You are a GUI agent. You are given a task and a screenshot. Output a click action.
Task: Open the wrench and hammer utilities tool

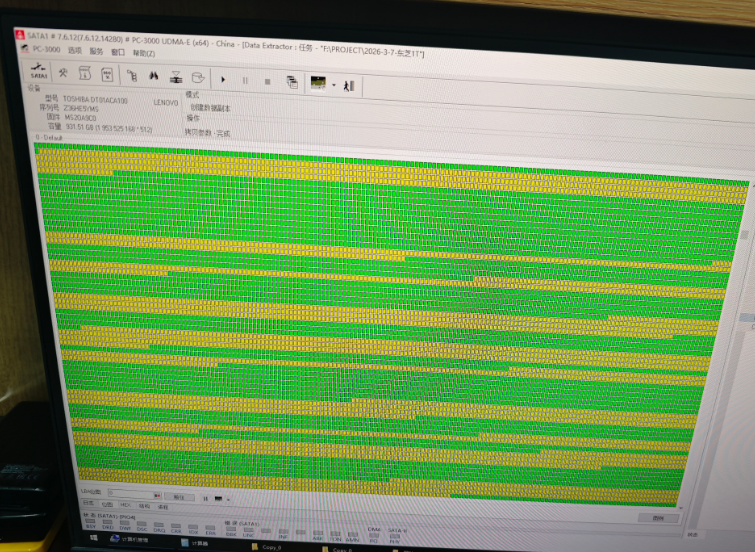click(x=62, y=74)
